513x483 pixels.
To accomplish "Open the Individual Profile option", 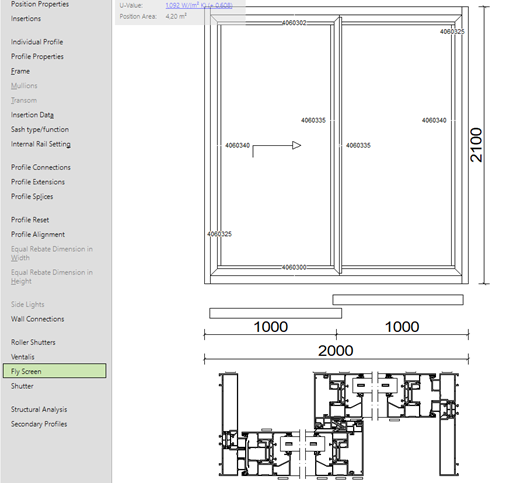I will 37,42.
